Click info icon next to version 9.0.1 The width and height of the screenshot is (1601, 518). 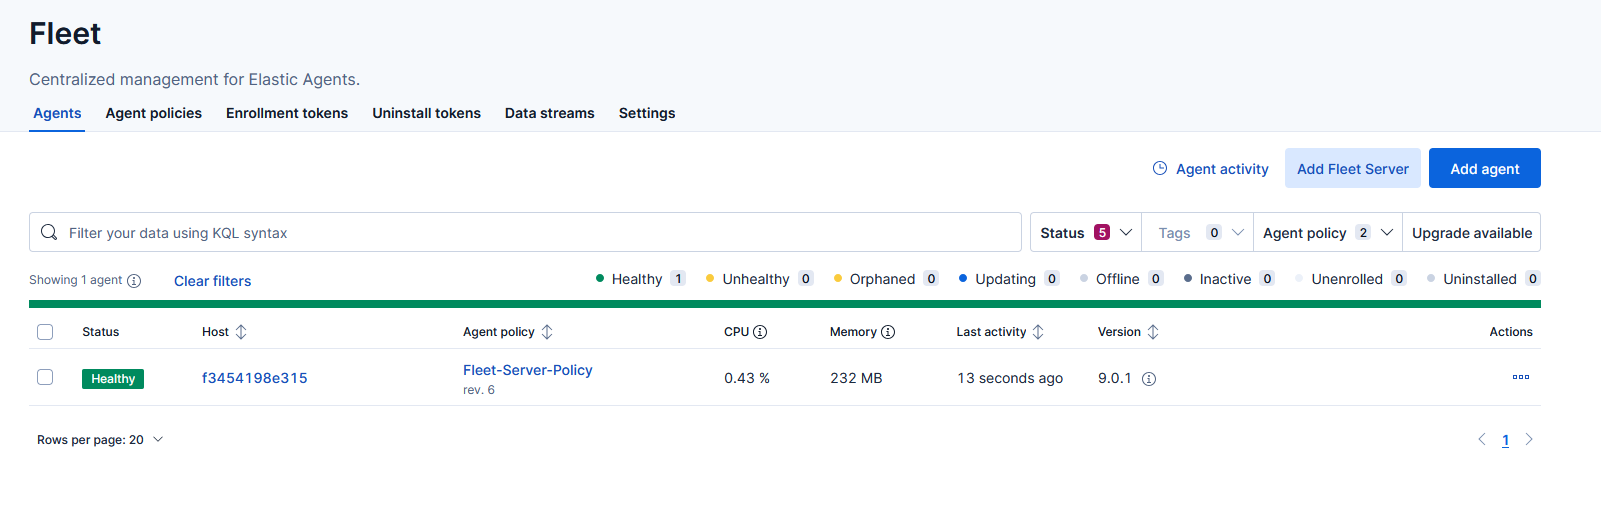pos(1149,379)
